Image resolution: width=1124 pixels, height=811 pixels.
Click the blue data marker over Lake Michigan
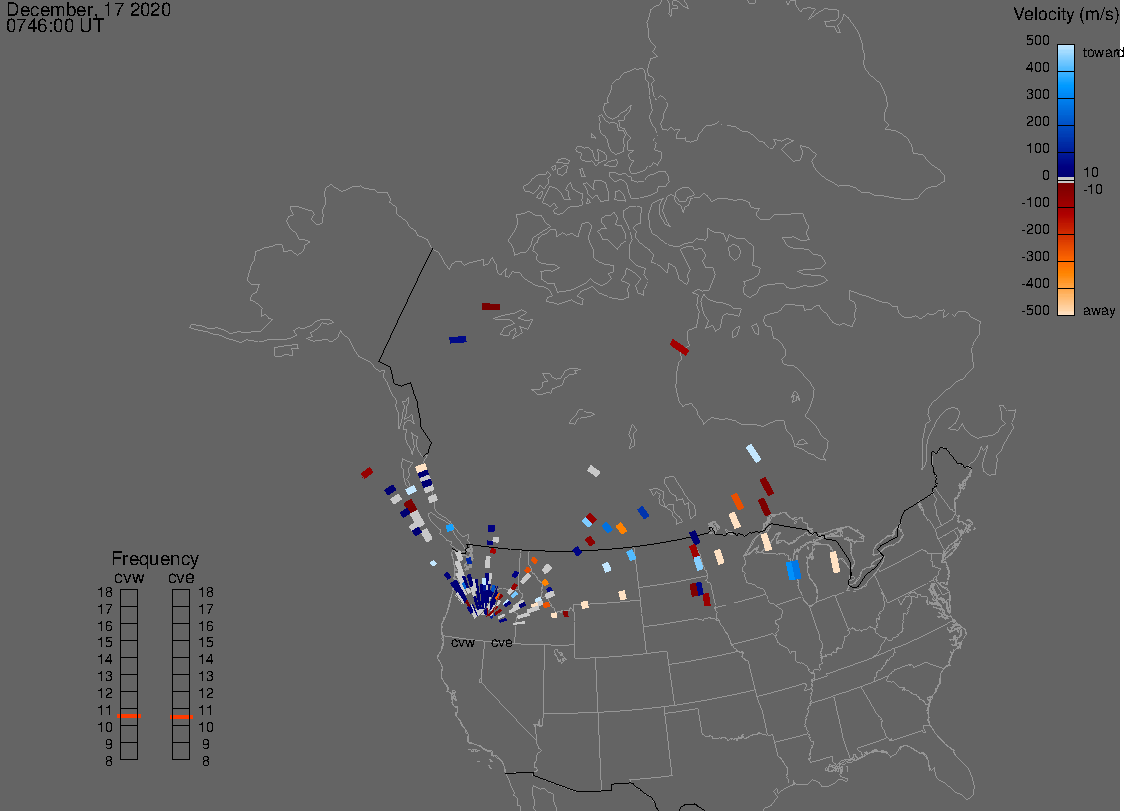pos(793,570)
